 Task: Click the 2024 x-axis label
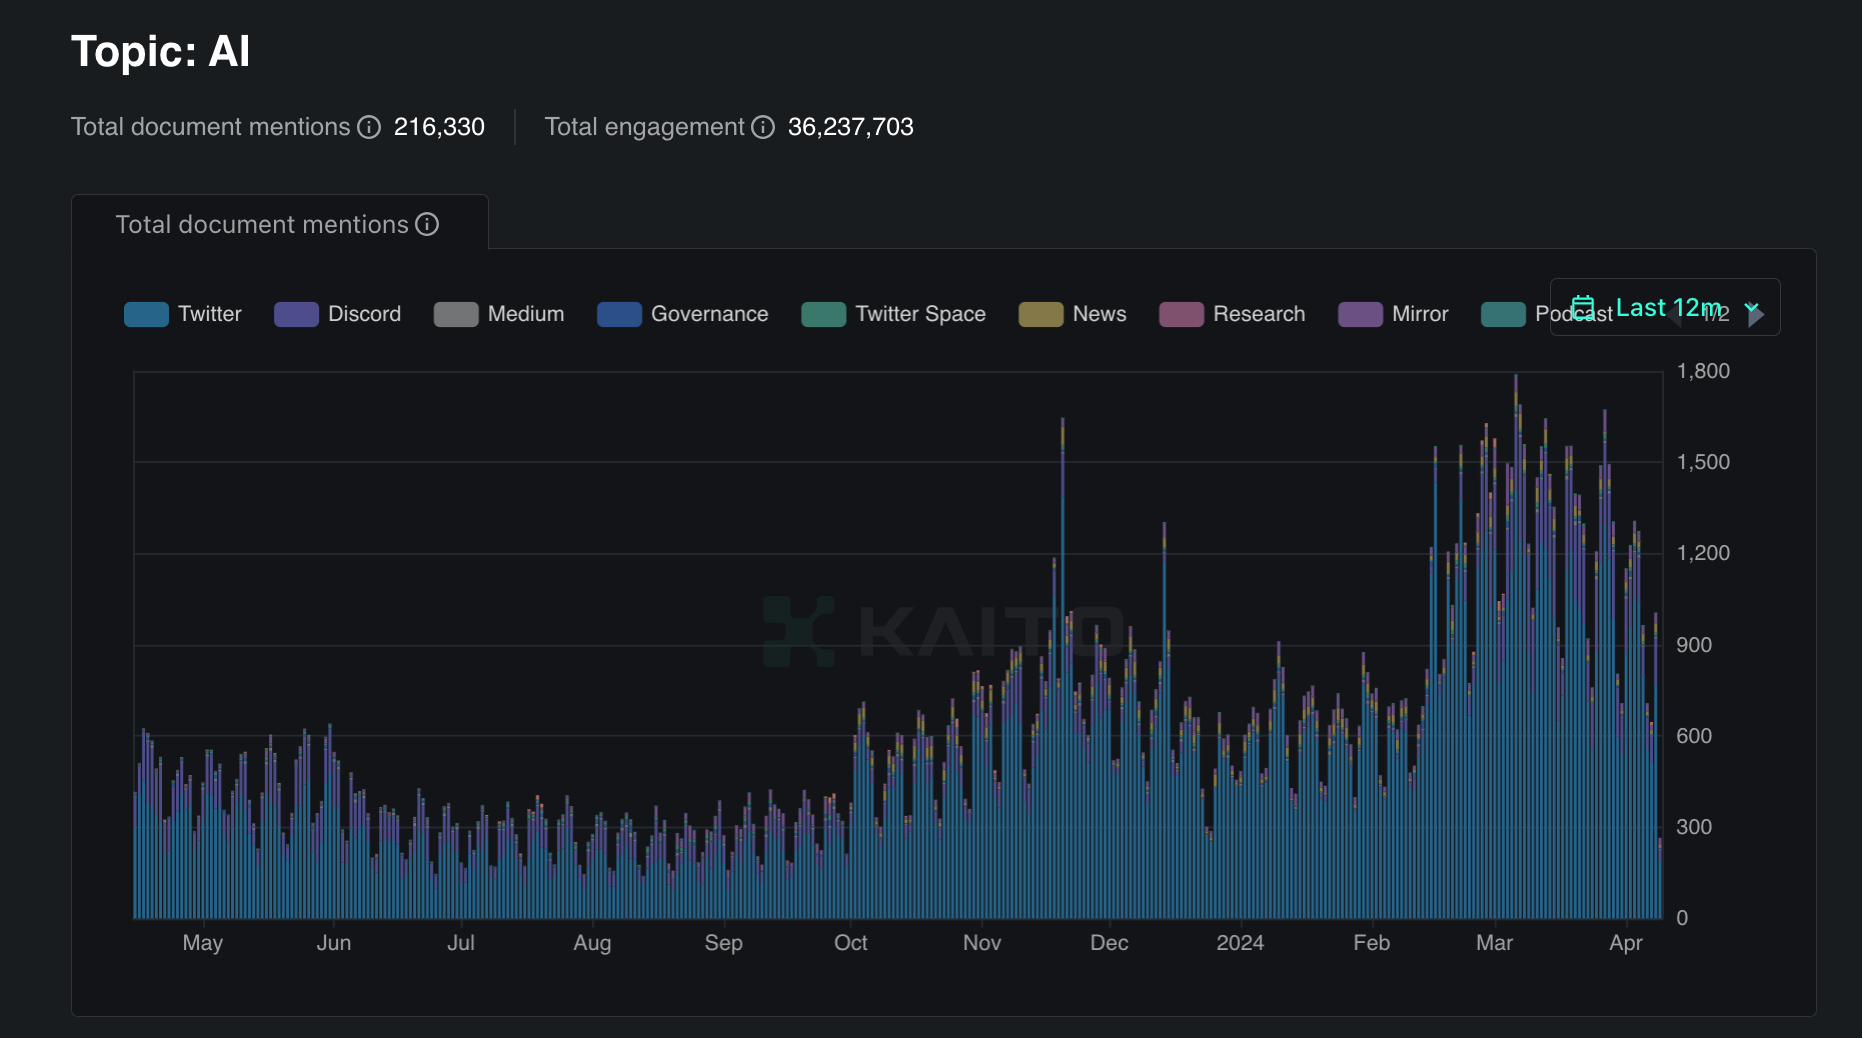pyautogui.click(x=1240, y=943)
